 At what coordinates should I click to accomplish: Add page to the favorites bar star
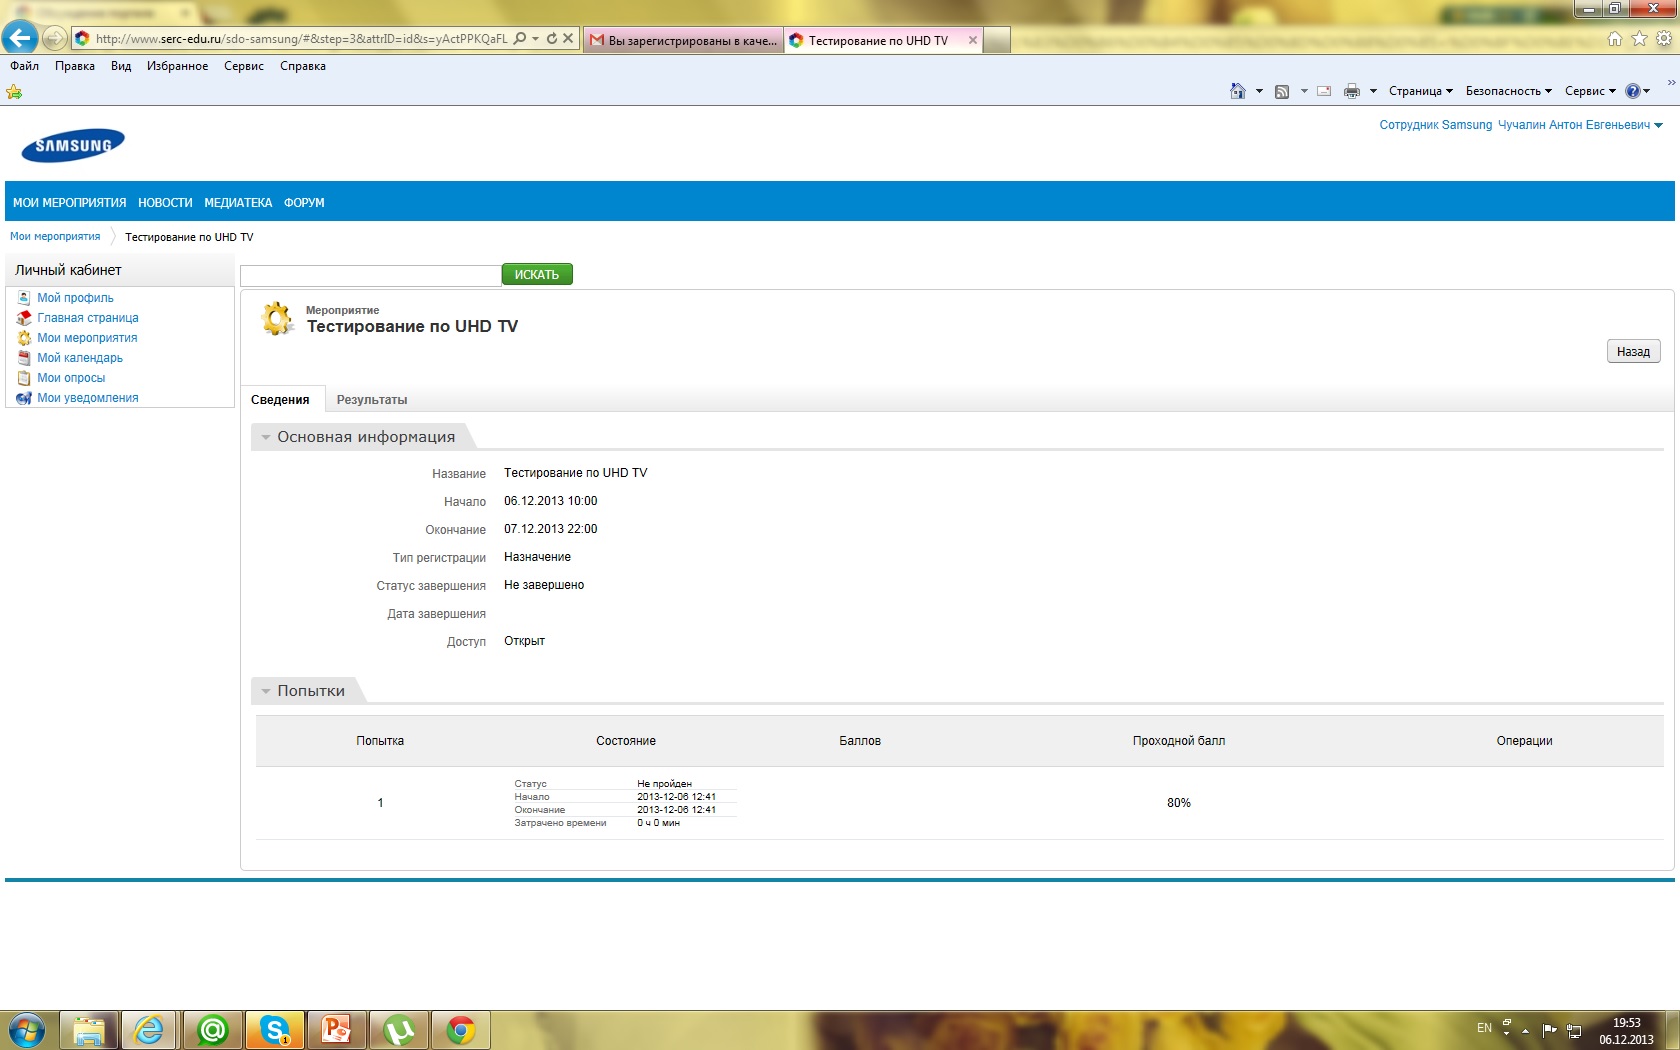[14, 92]
